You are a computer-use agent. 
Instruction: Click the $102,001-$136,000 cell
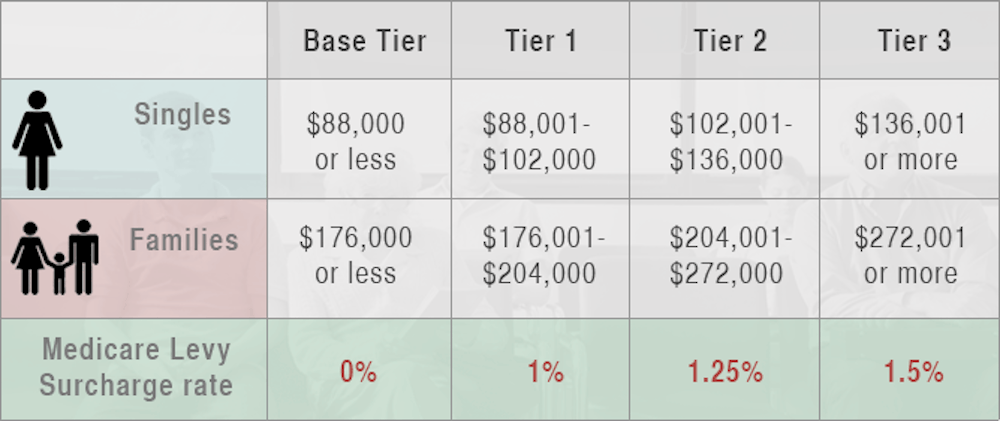(x=730, y=141)
